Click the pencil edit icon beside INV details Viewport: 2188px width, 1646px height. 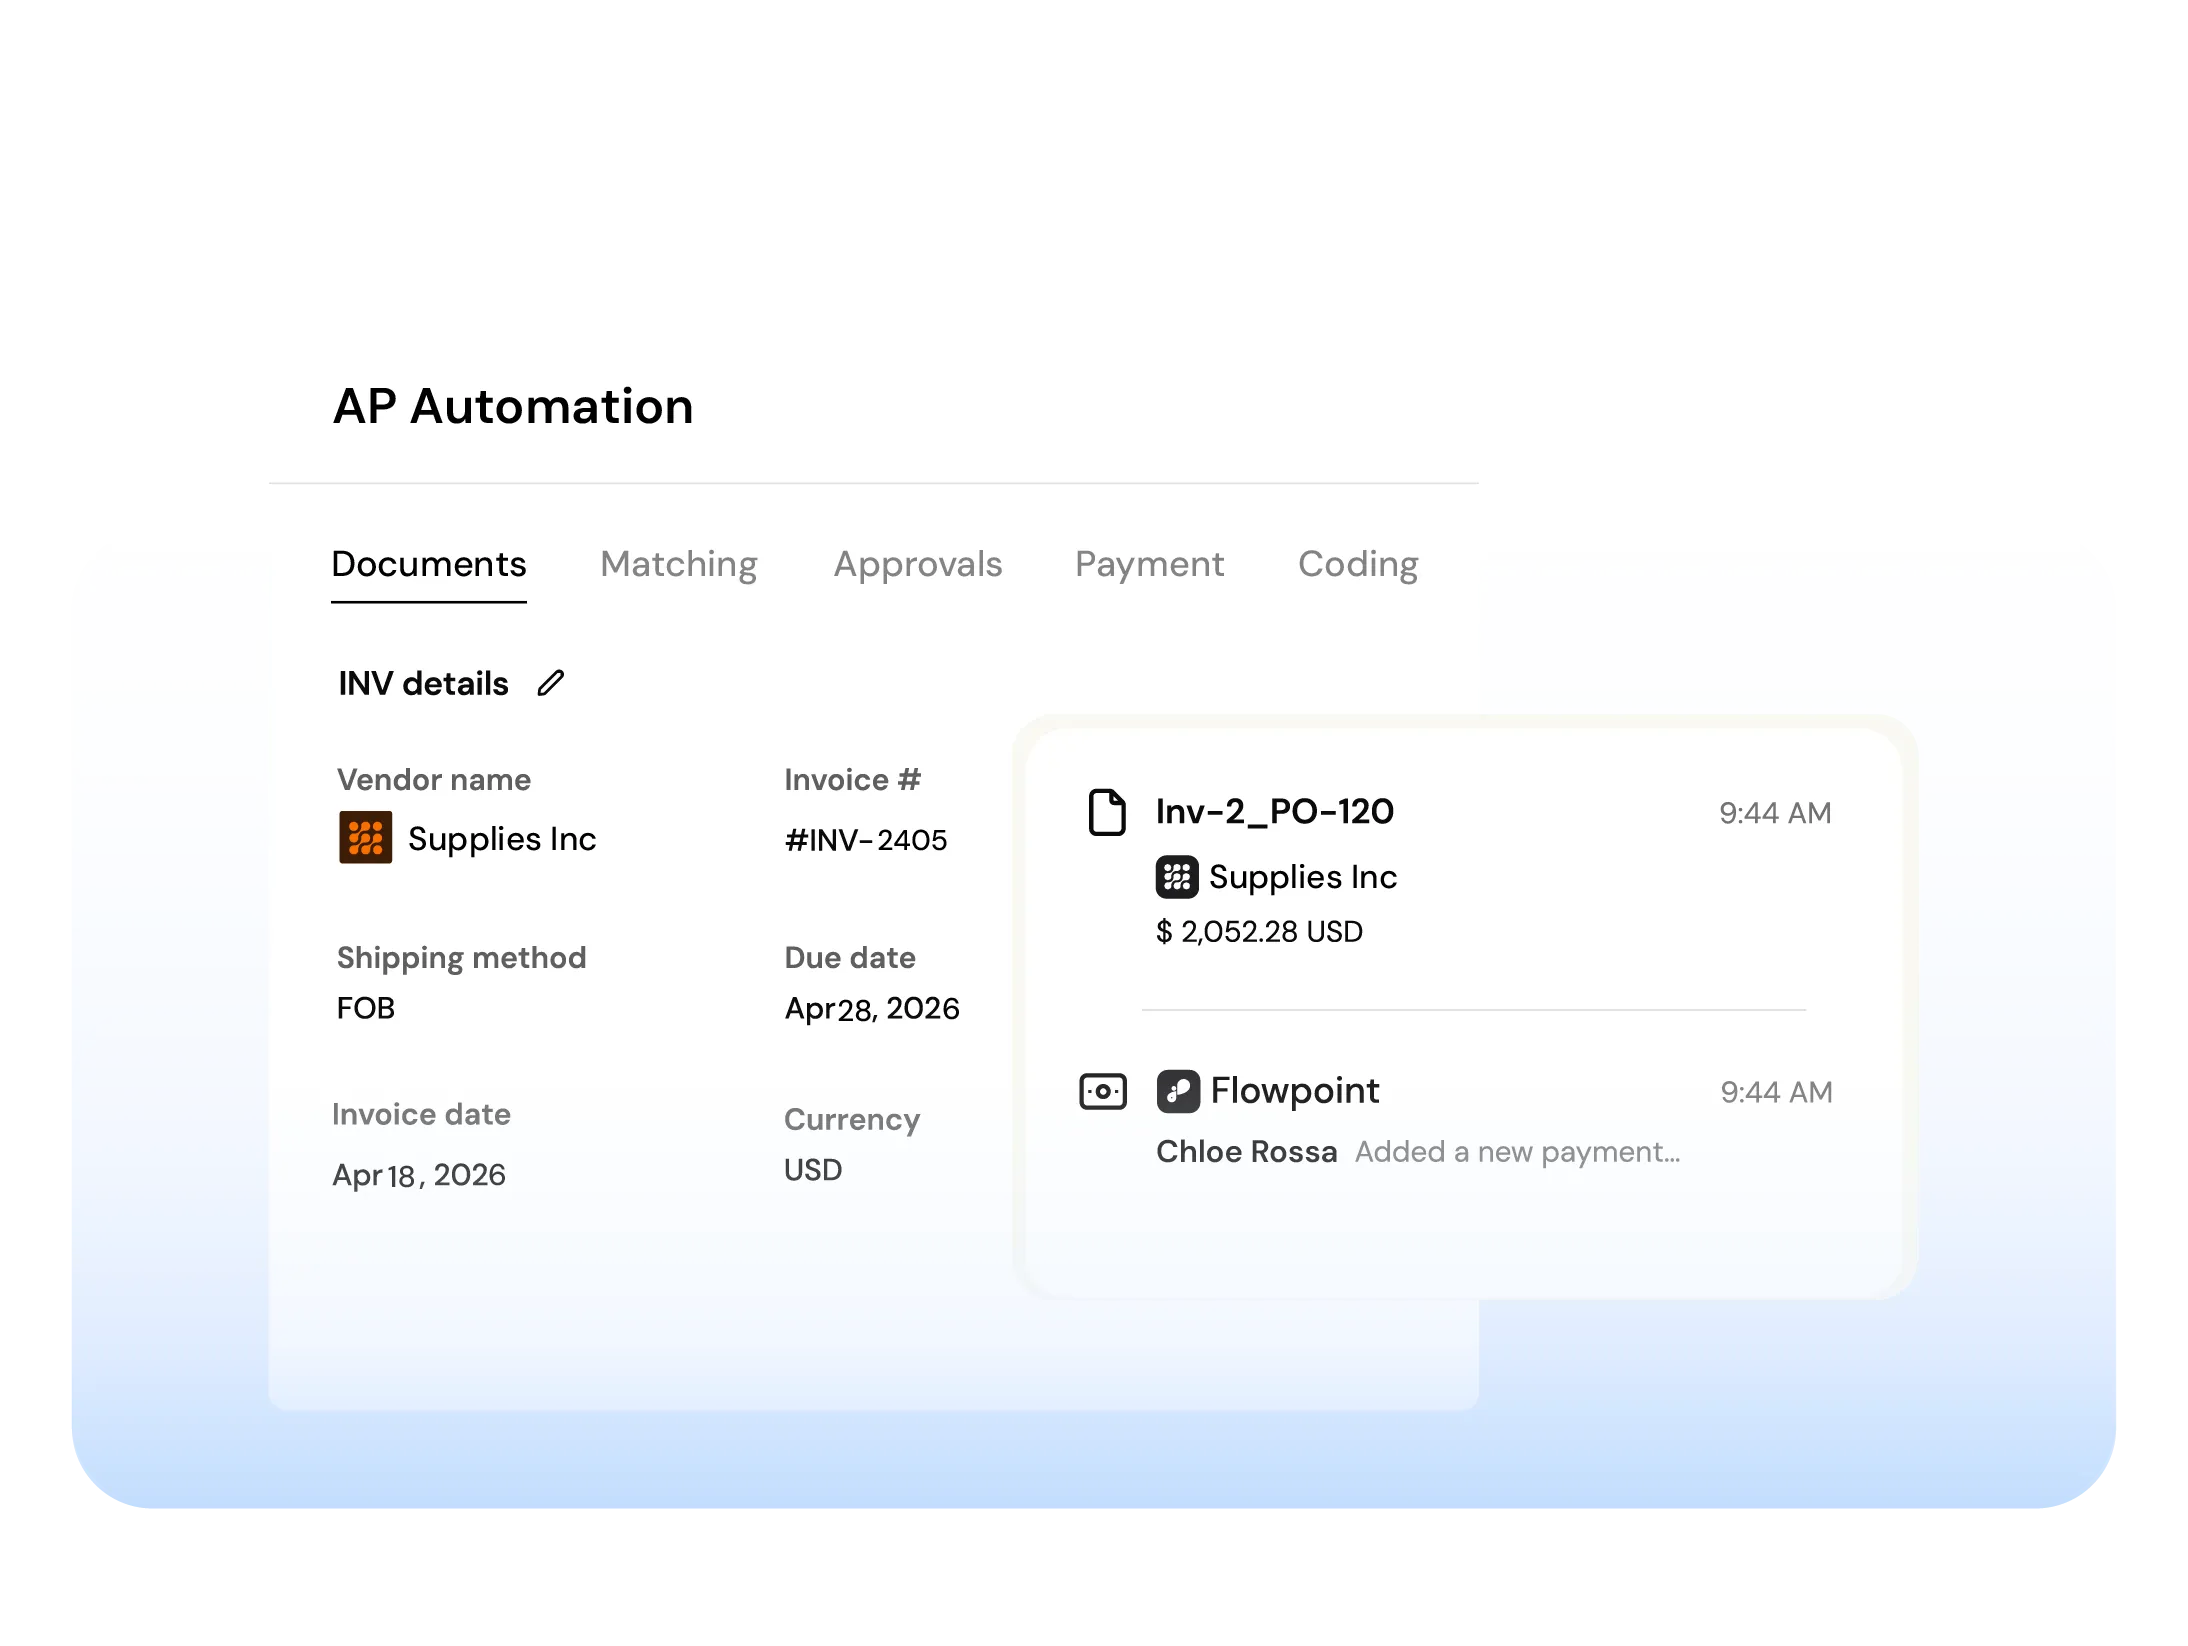click(x=550, y=683)
